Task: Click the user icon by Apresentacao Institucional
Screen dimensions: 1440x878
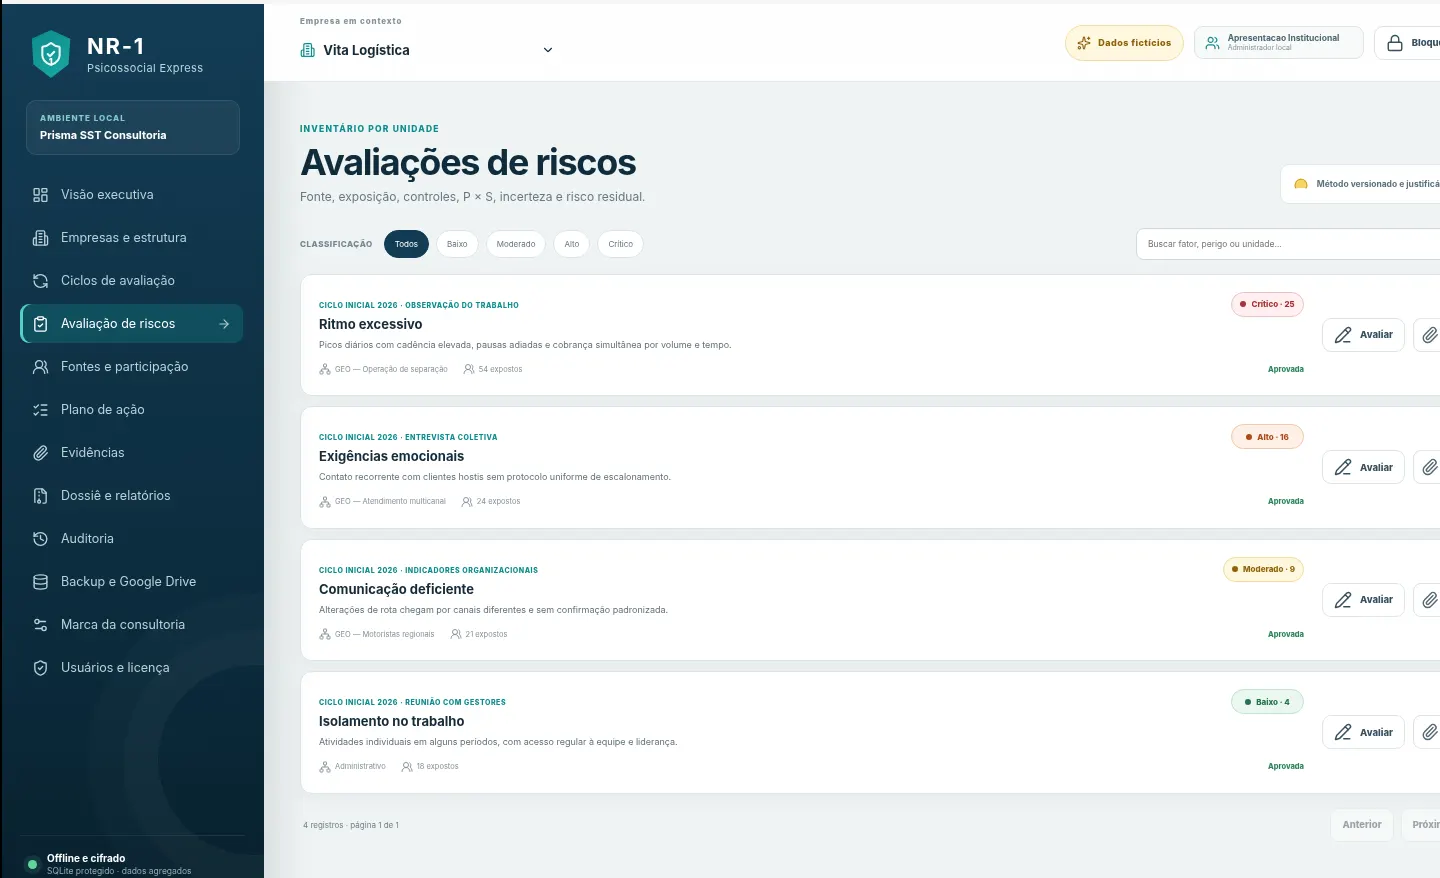Action: (1212, 43)
